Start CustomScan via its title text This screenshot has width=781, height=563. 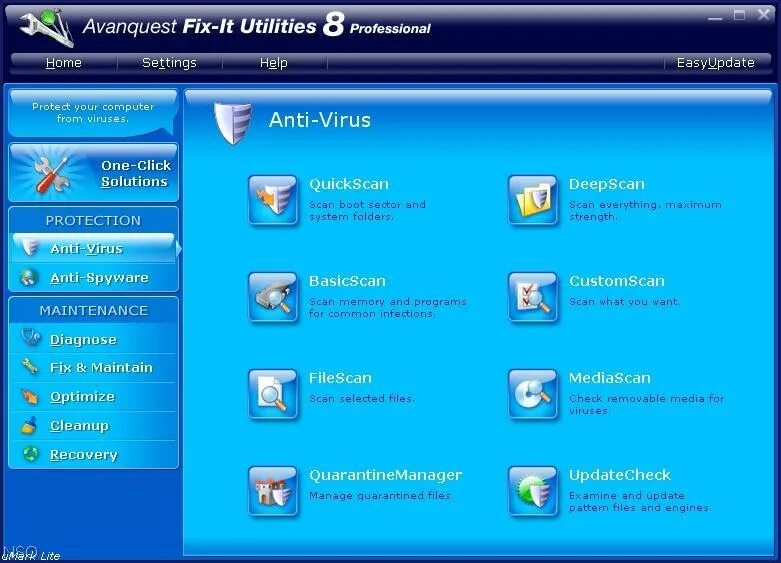point(617,281)
